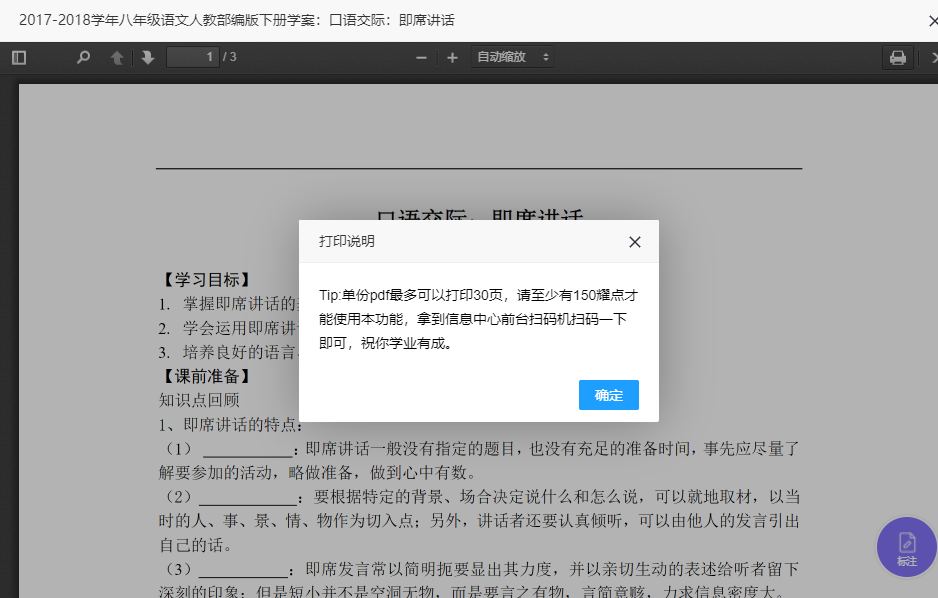This screenshot has width=938, height=598.
Task: Click the 打印说明 dialog title
Action: [346, 241]
